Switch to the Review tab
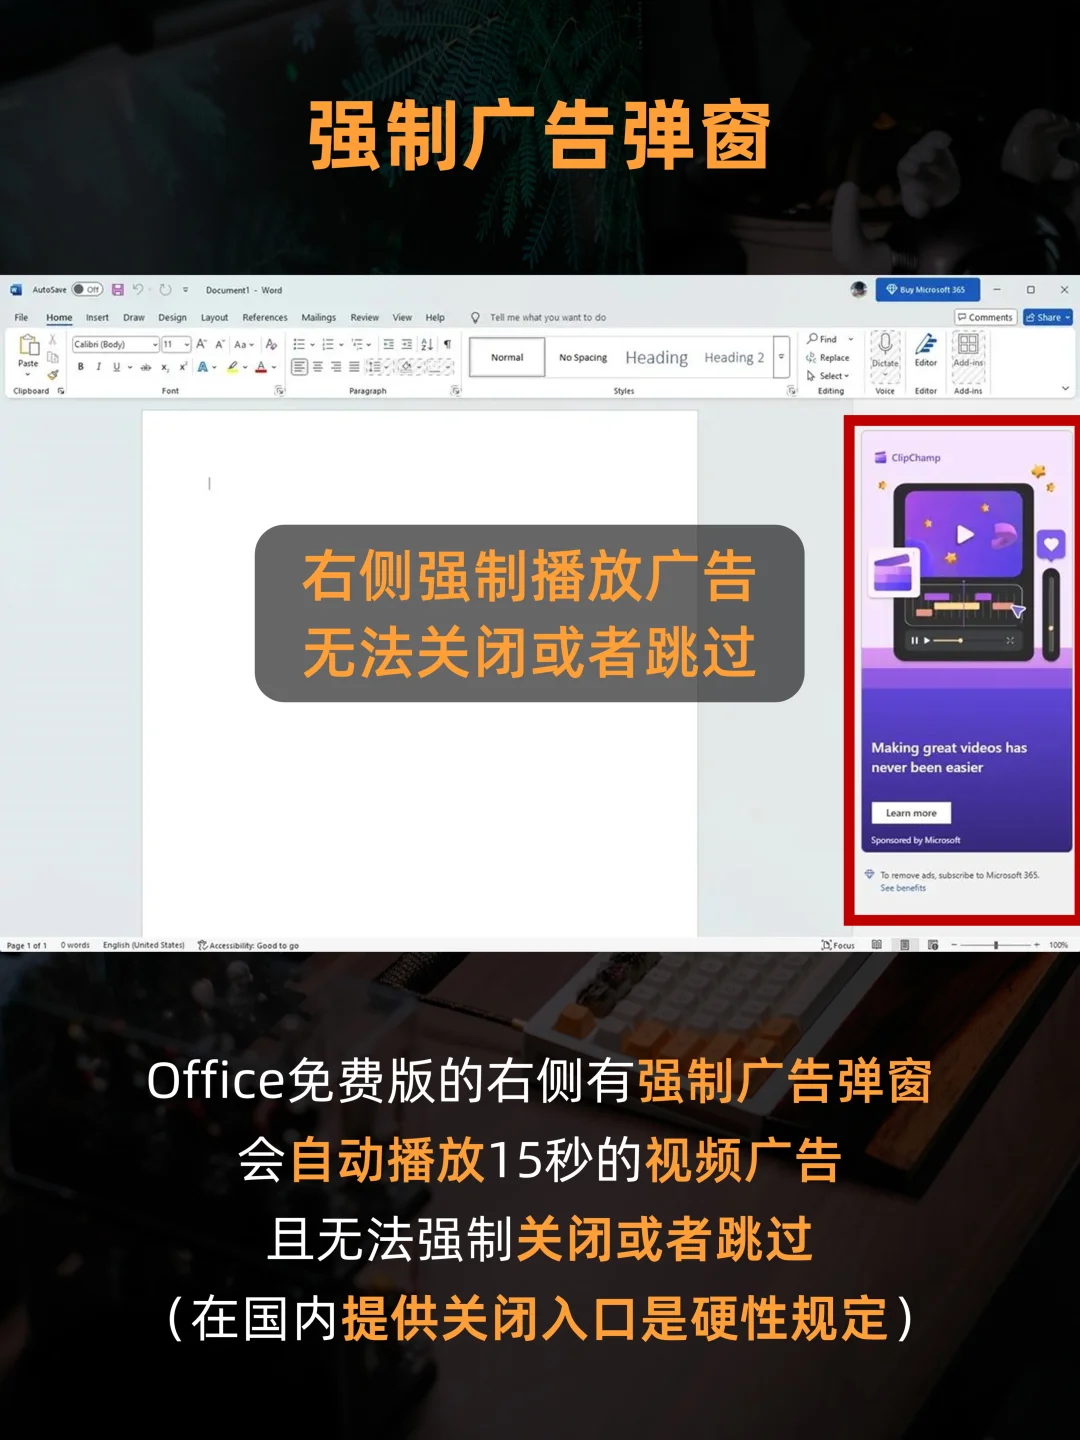The height and width of the screenshot is (1440, 1080). tap(365, 318)
